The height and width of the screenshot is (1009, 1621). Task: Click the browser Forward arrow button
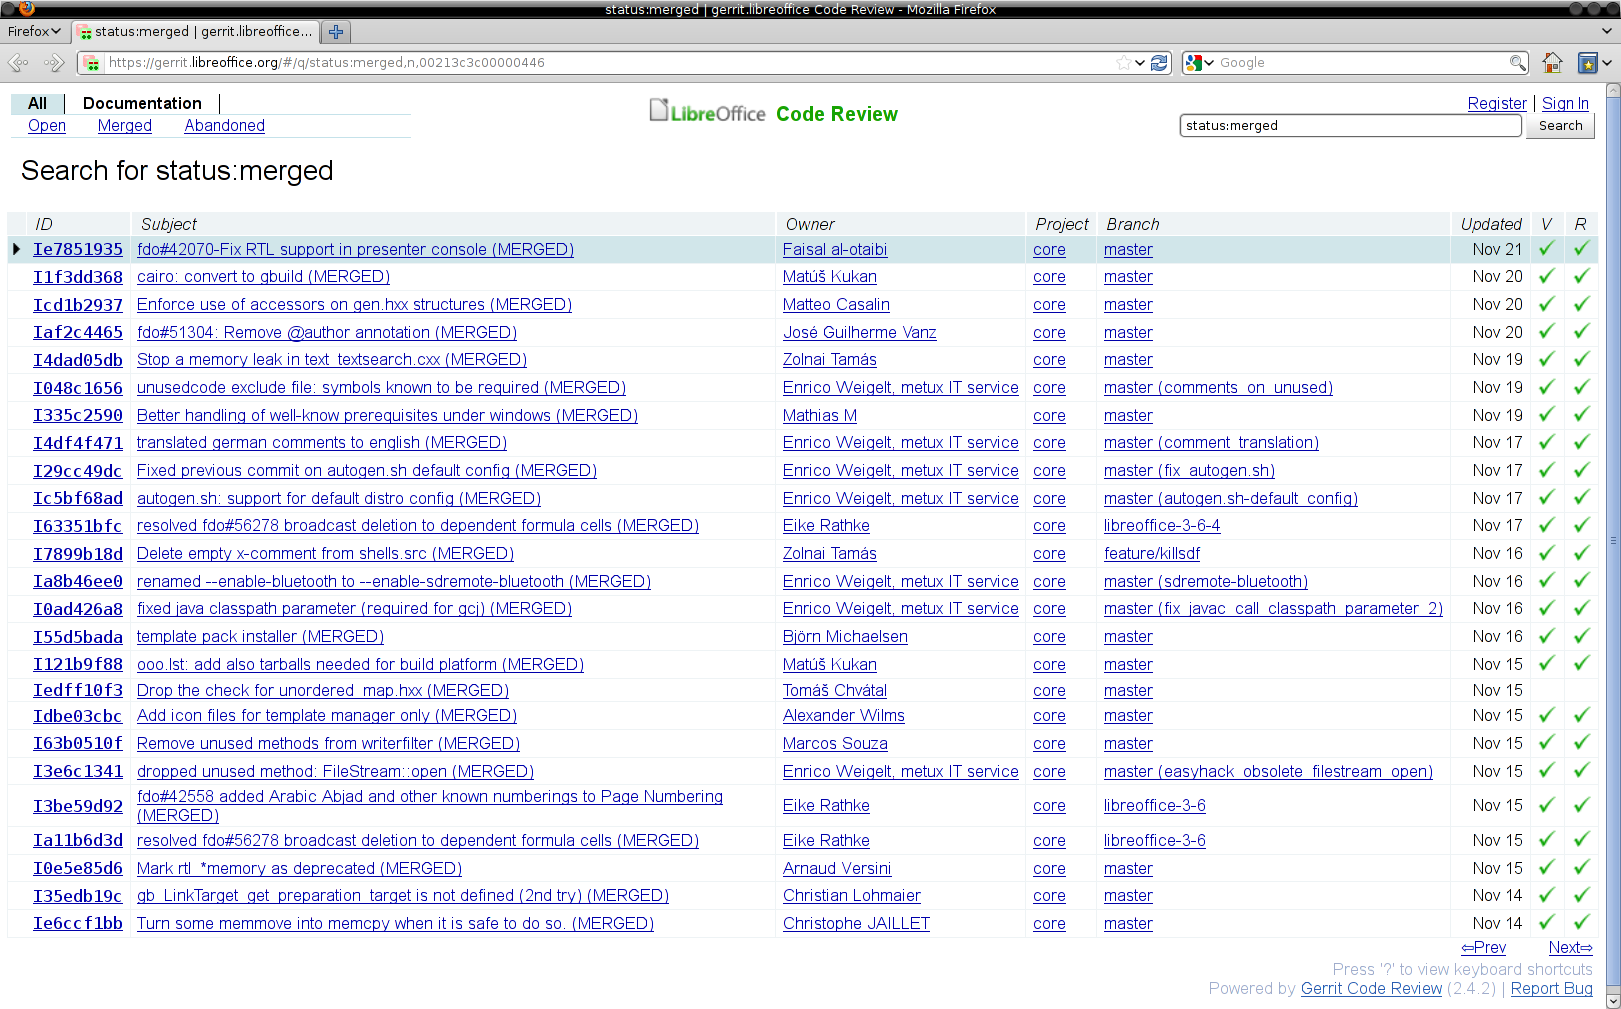coord(54,63)
